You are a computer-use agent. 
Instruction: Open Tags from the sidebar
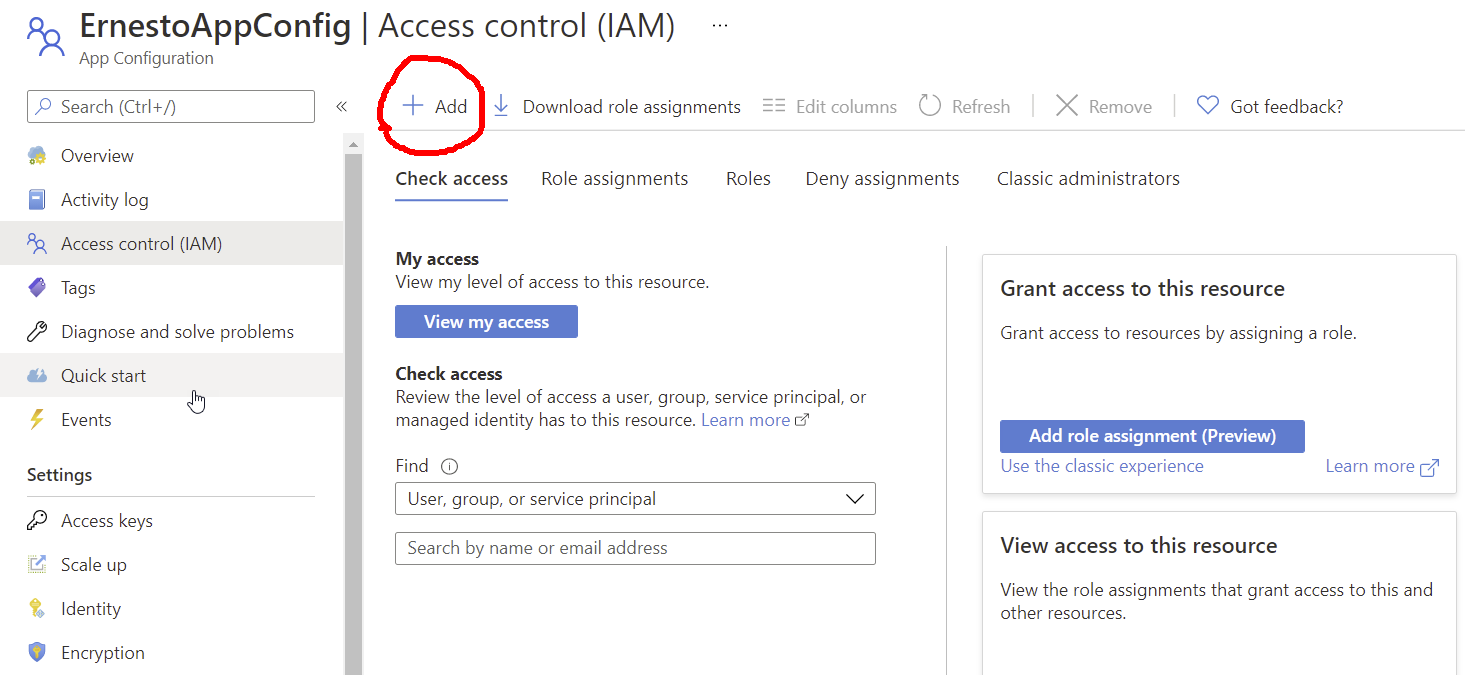click(172, 288)
